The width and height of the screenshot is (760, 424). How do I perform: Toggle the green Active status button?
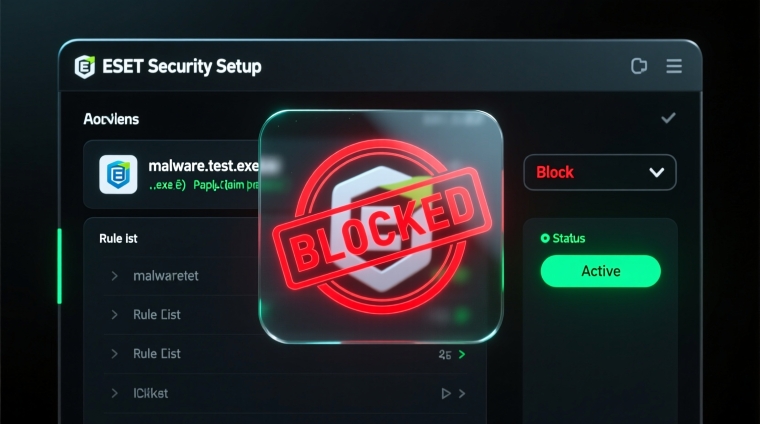600,271
